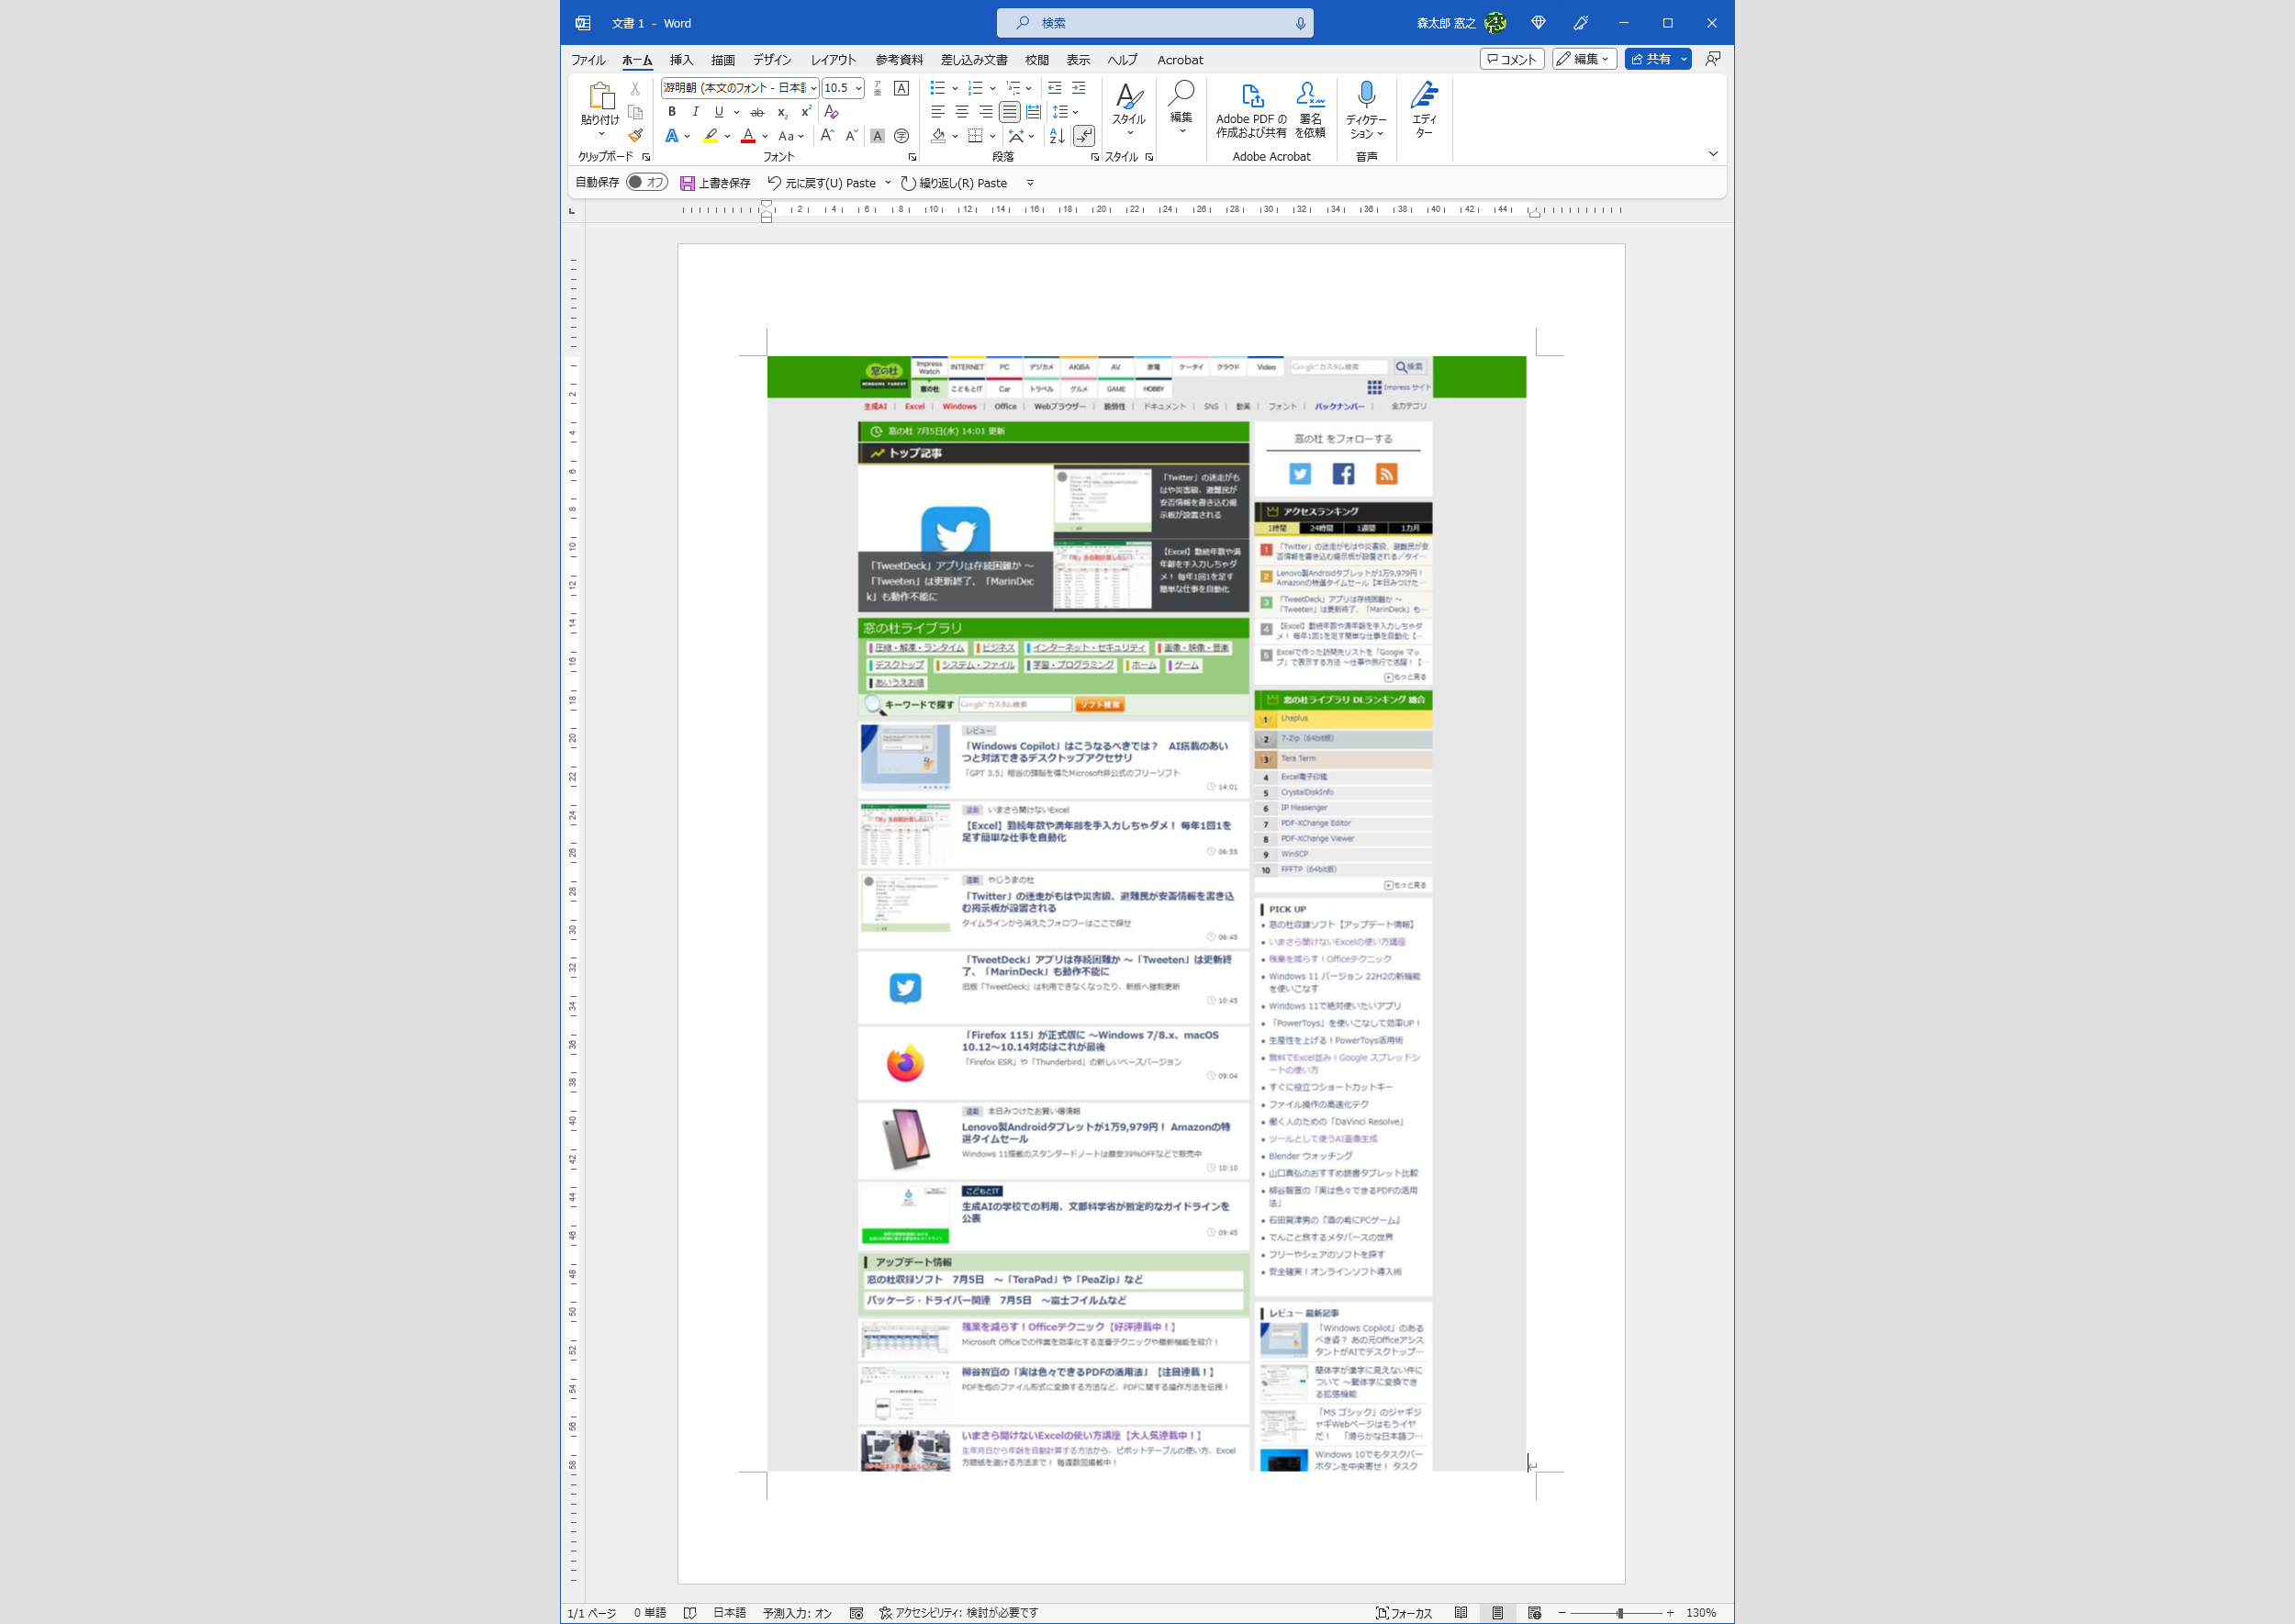Click the コメント button
Image resolution: width=2295 pixels, height=1624 pixels.
1511,59
